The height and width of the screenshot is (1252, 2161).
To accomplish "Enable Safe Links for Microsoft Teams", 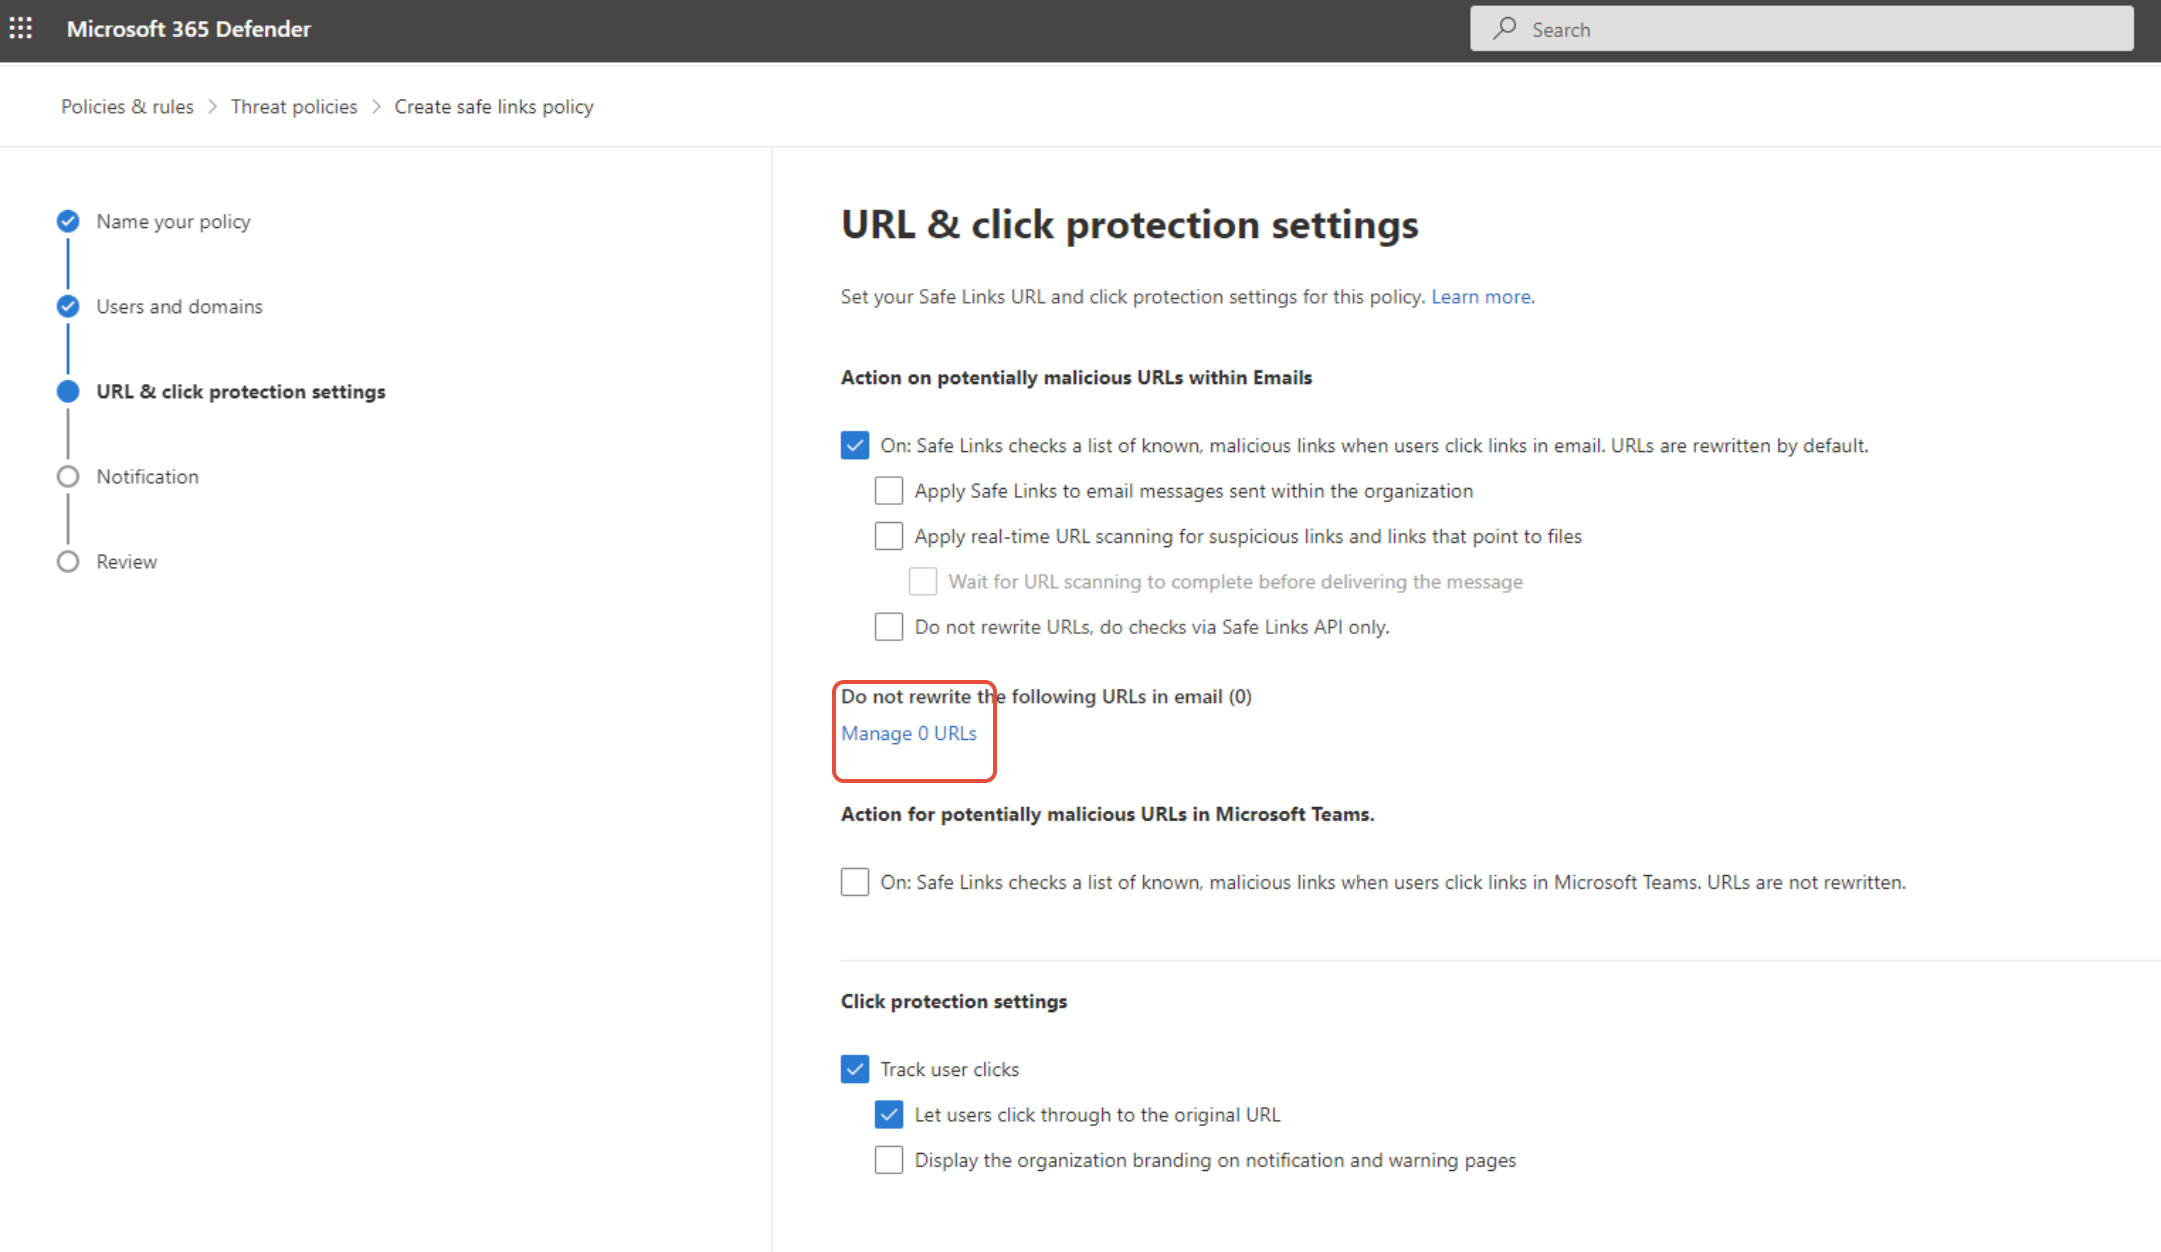I will (854, 882).
